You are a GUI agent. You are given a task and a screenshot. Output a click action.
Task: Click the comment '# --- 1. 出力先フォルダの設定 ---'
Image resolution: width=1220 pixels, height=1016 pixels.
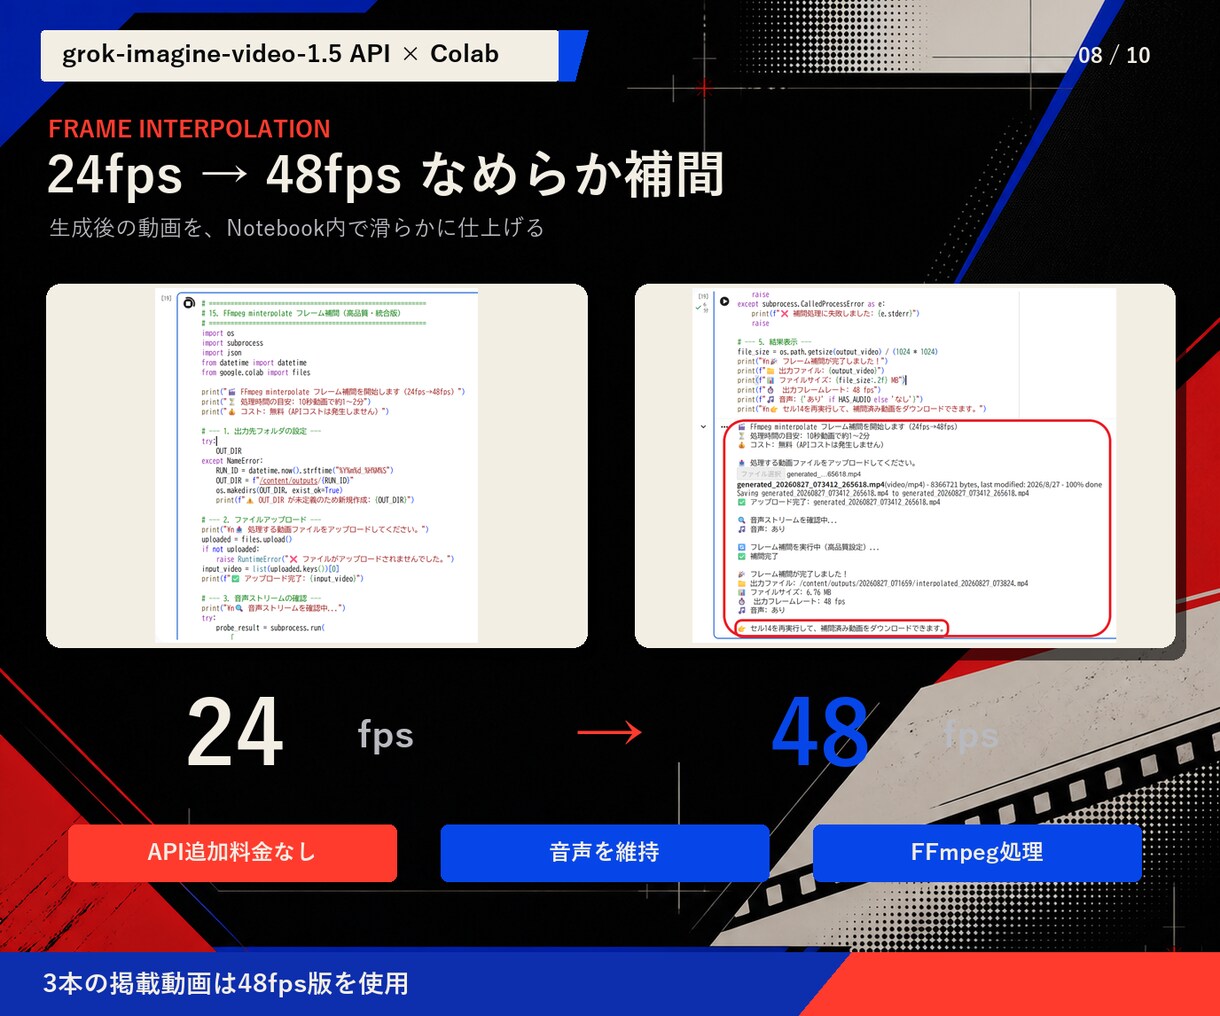click(261, 431)
